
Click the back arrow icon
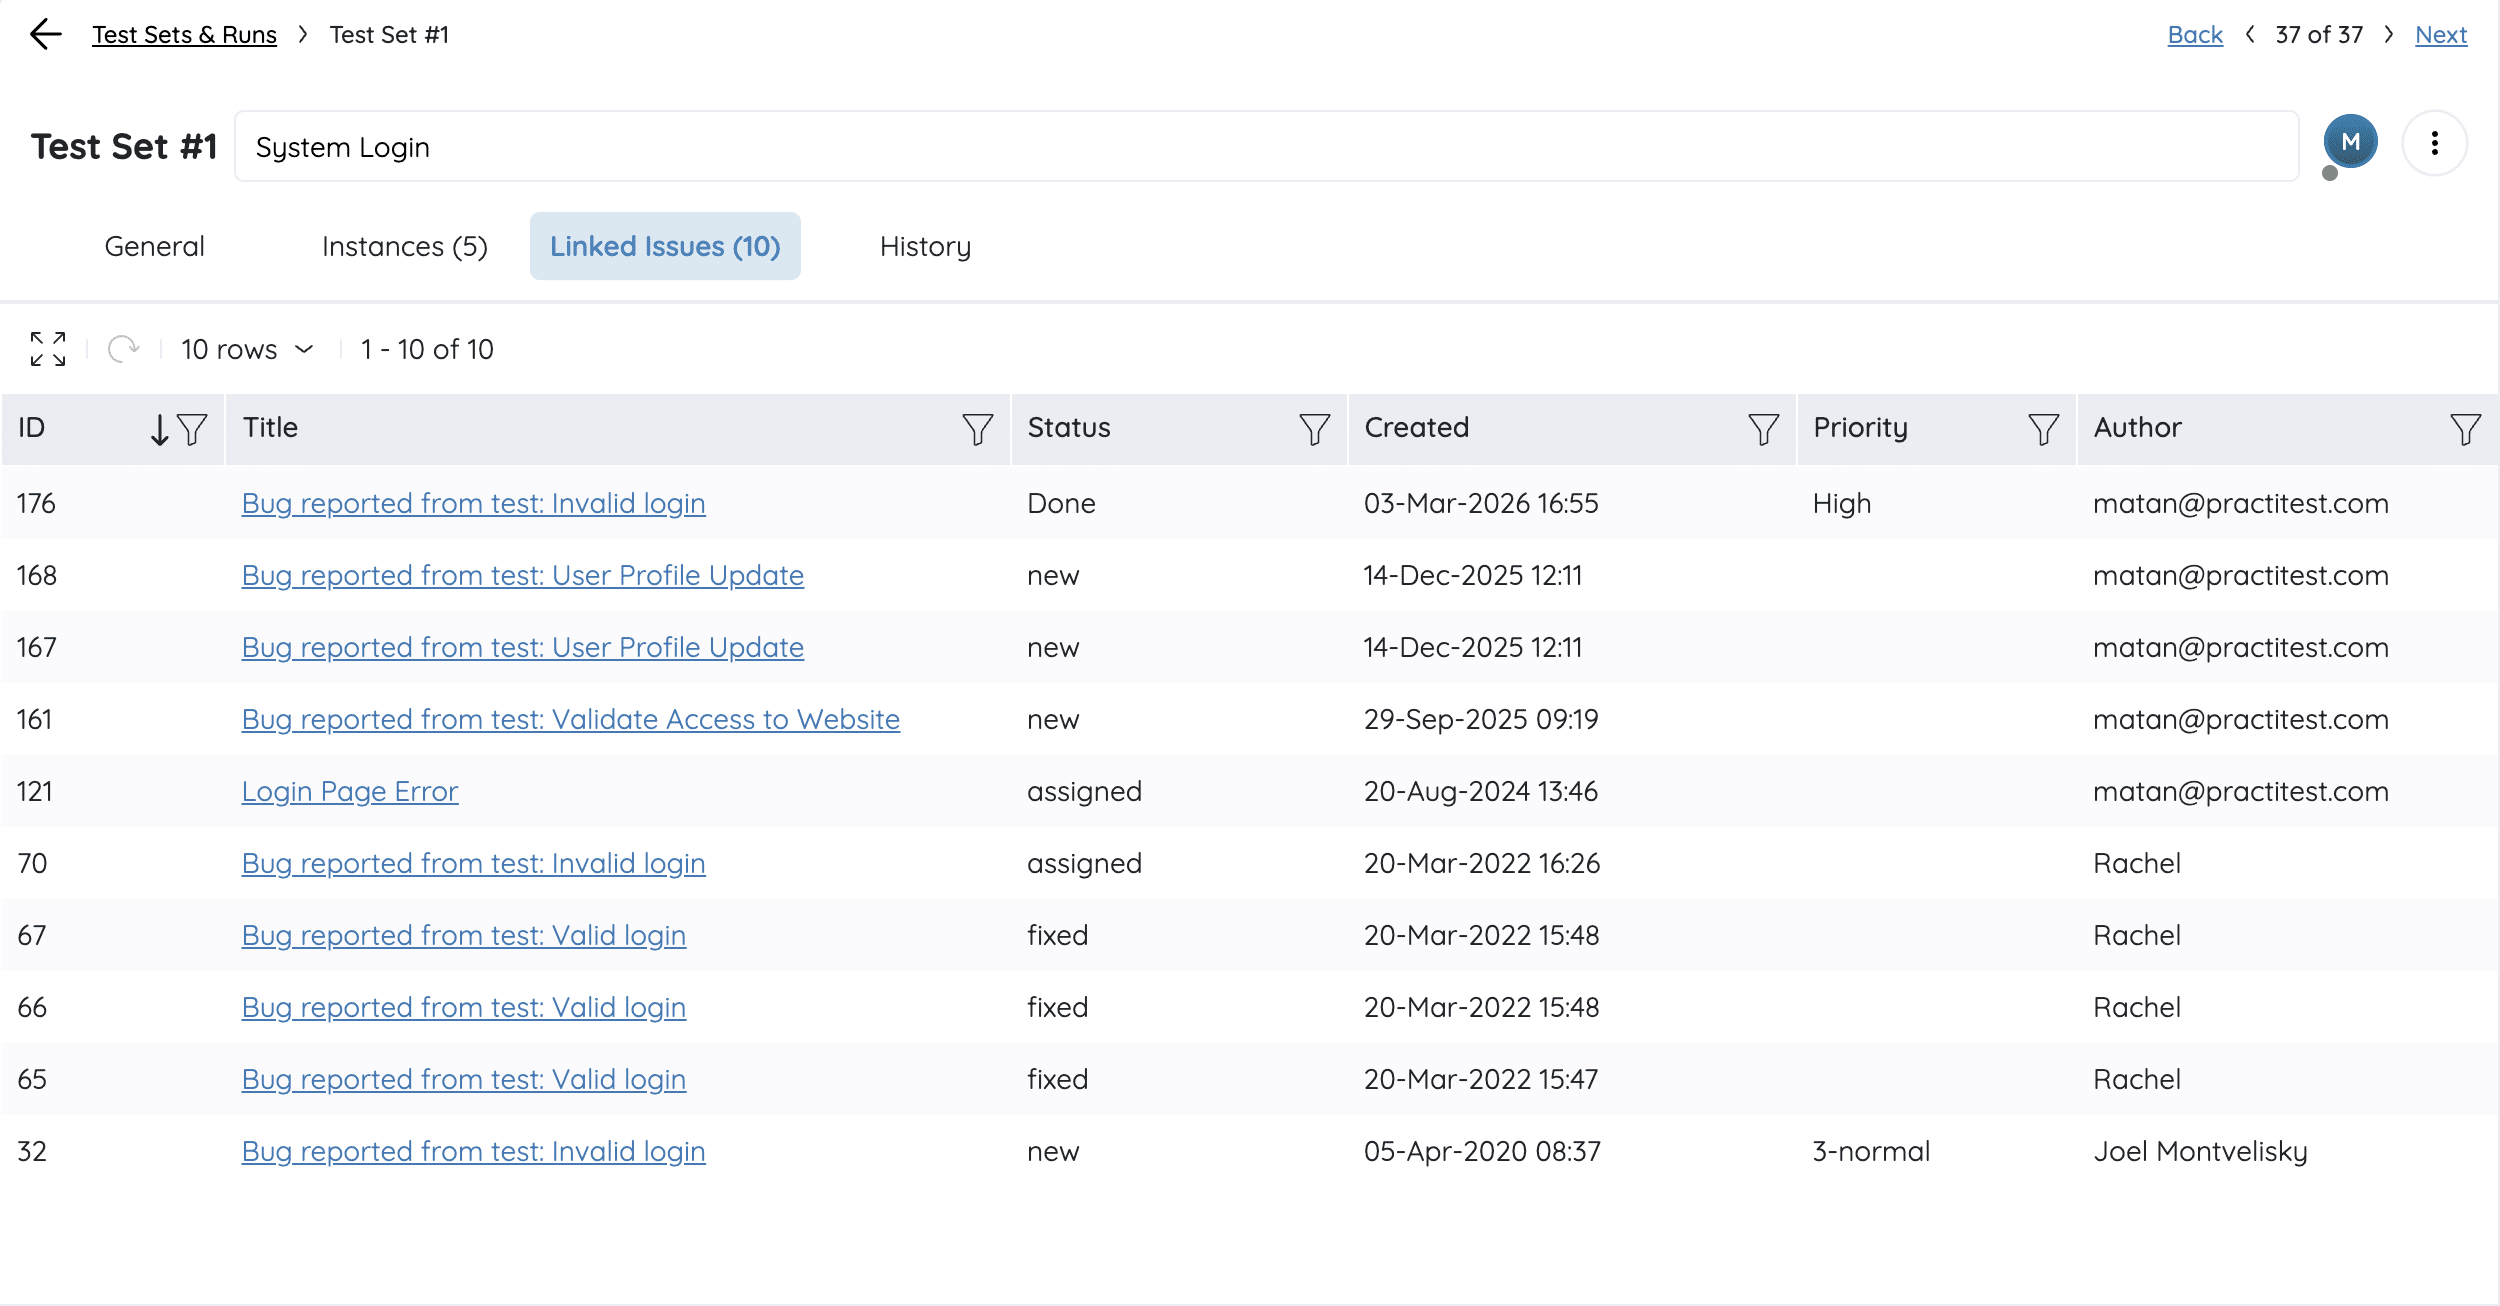tap(46, 35)
